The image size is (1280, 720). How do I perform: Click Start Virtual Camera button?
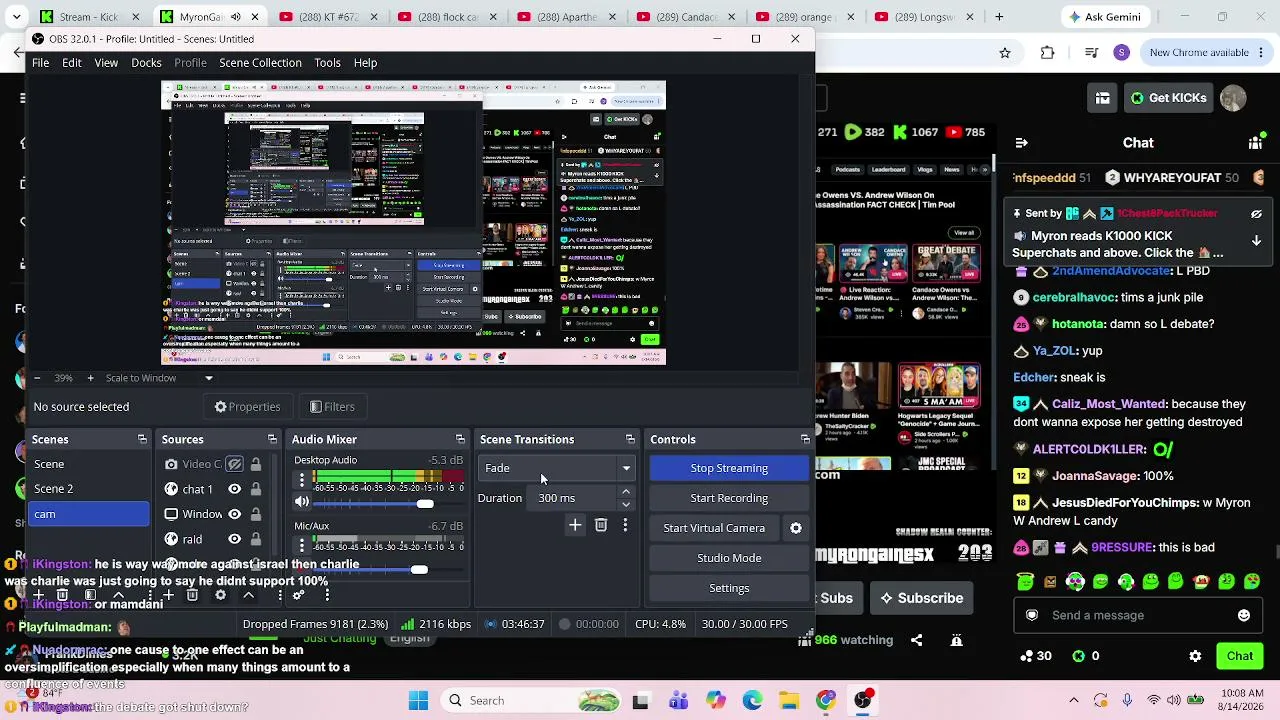tap(714, 528)
